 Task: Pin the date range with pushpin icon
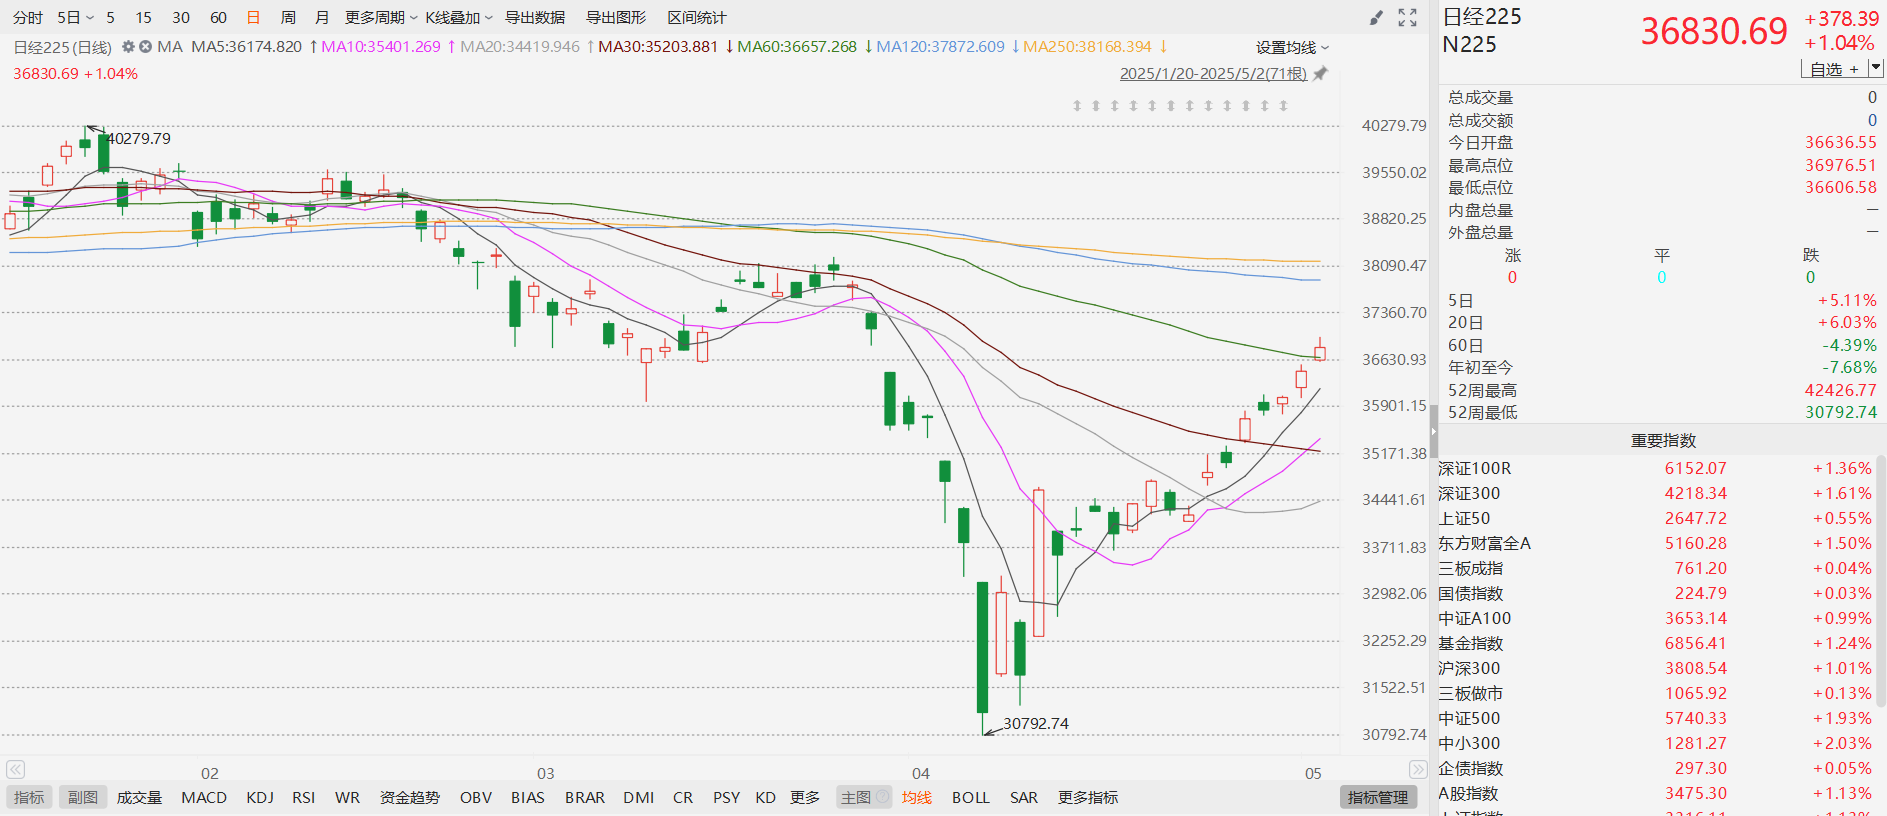coord(1320,73)
